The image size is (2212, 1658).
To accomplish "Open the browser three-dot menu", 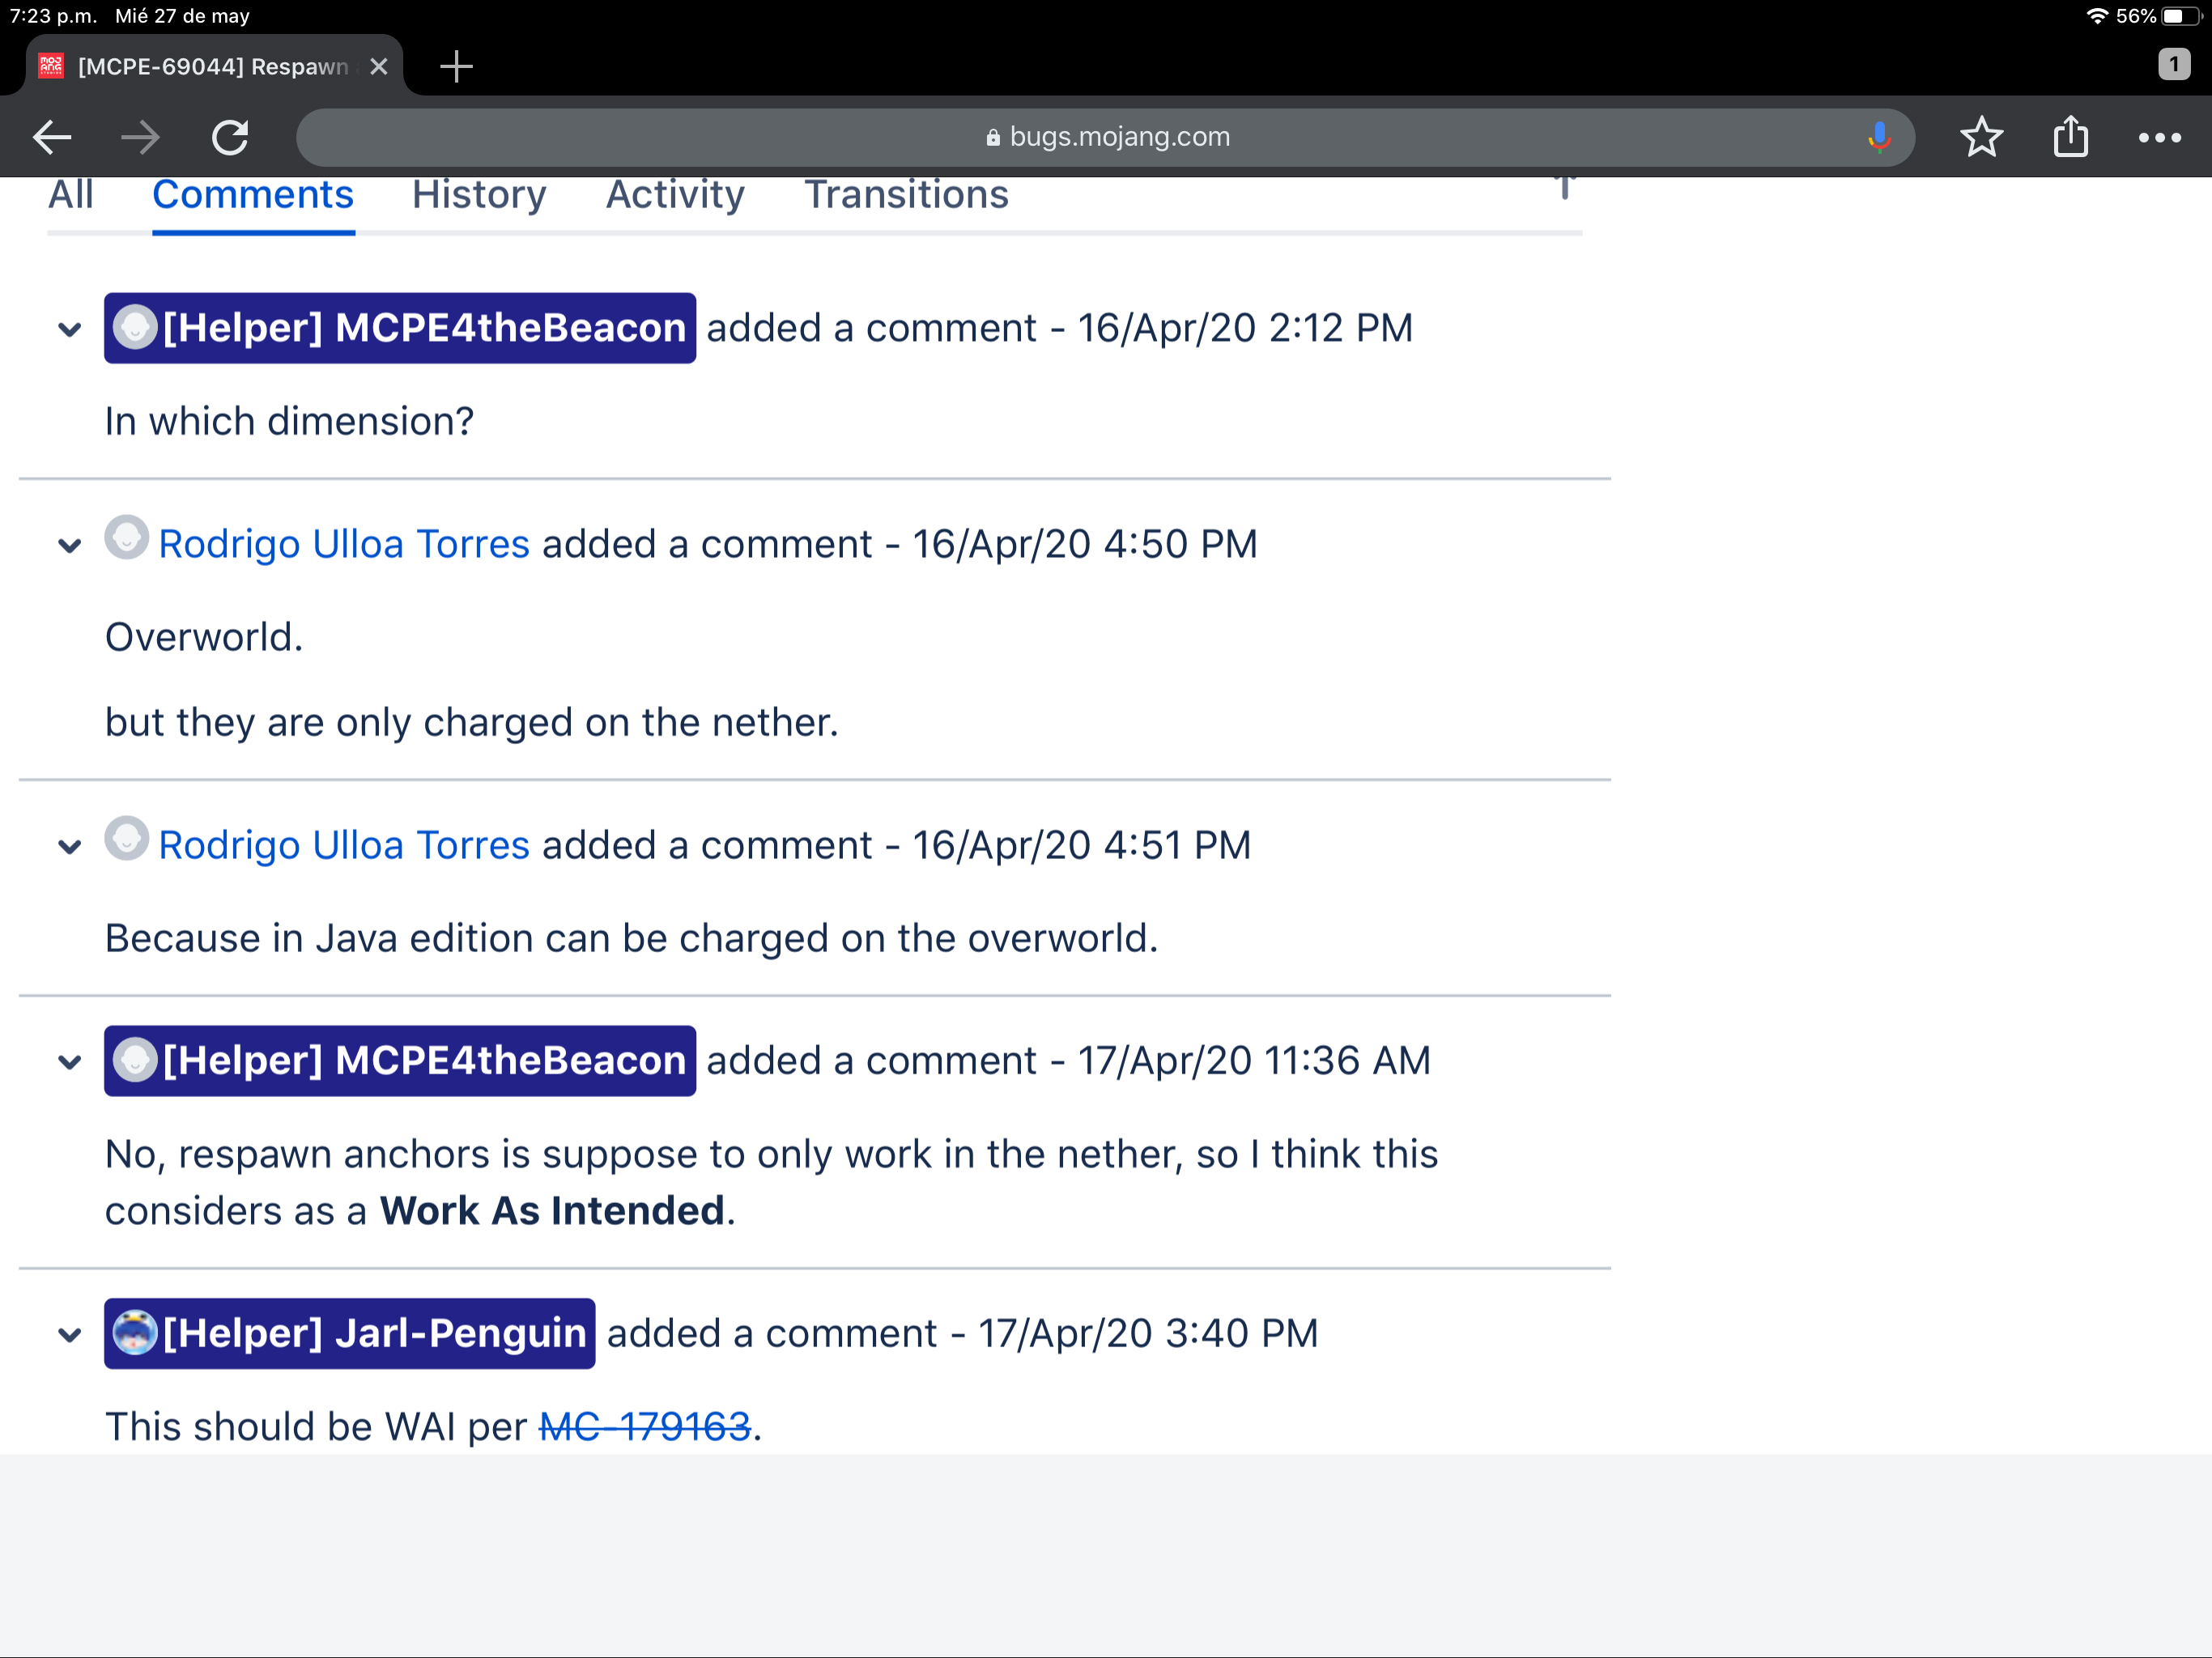I will pyautogui.click(x=2159, y=137).
